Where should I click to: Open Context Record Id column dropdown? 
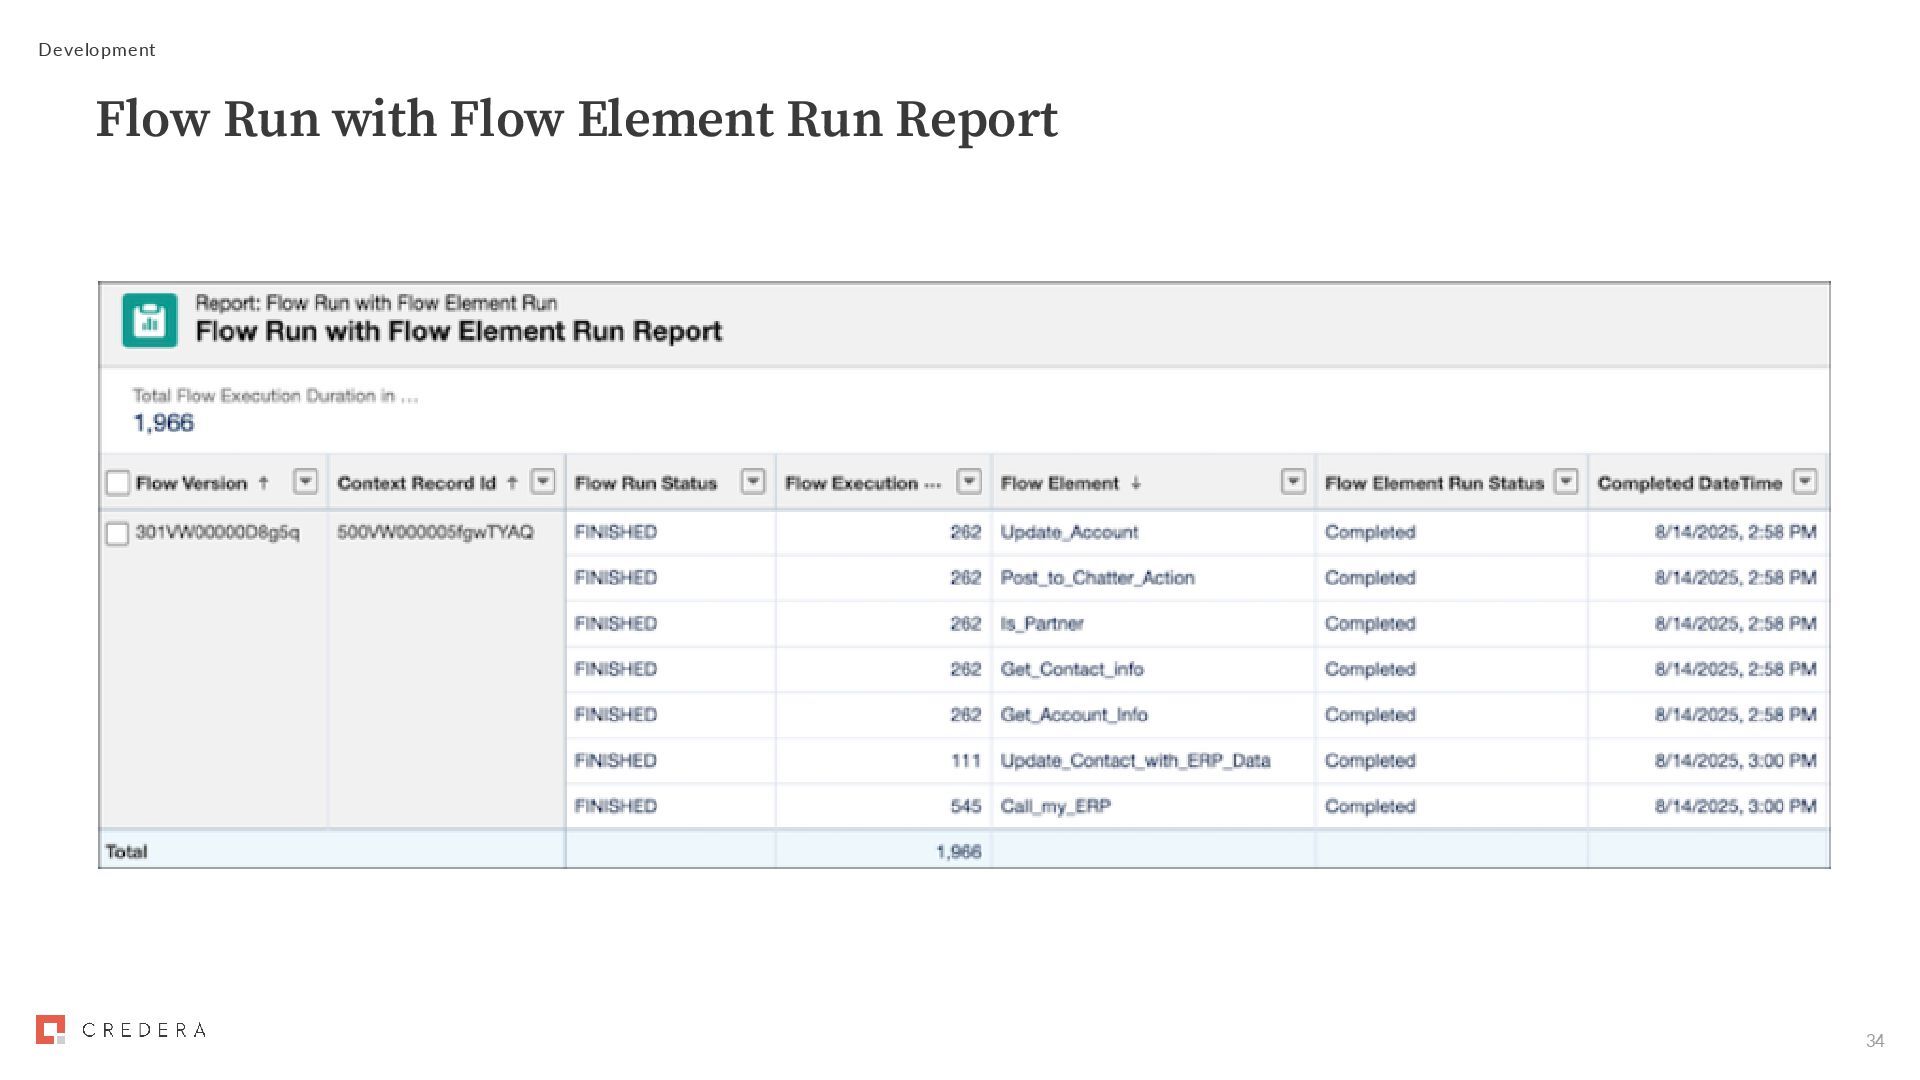click(x=542, y=482)
